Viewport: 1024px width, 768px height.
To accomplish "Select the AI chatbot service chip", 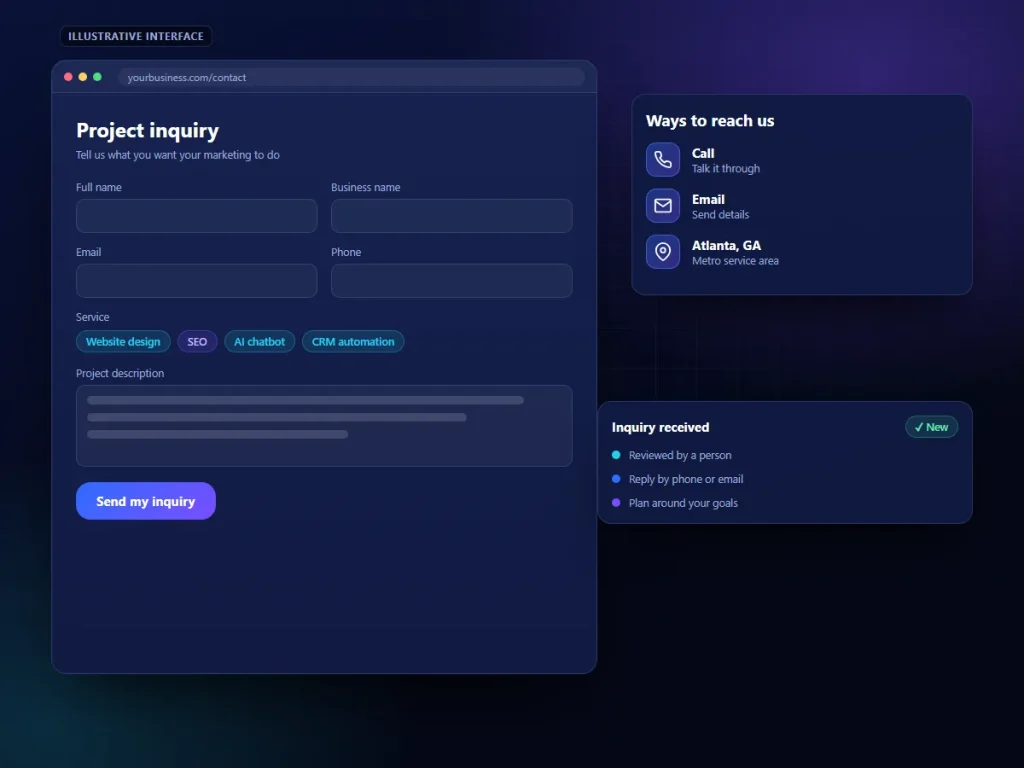I will 259,342.
